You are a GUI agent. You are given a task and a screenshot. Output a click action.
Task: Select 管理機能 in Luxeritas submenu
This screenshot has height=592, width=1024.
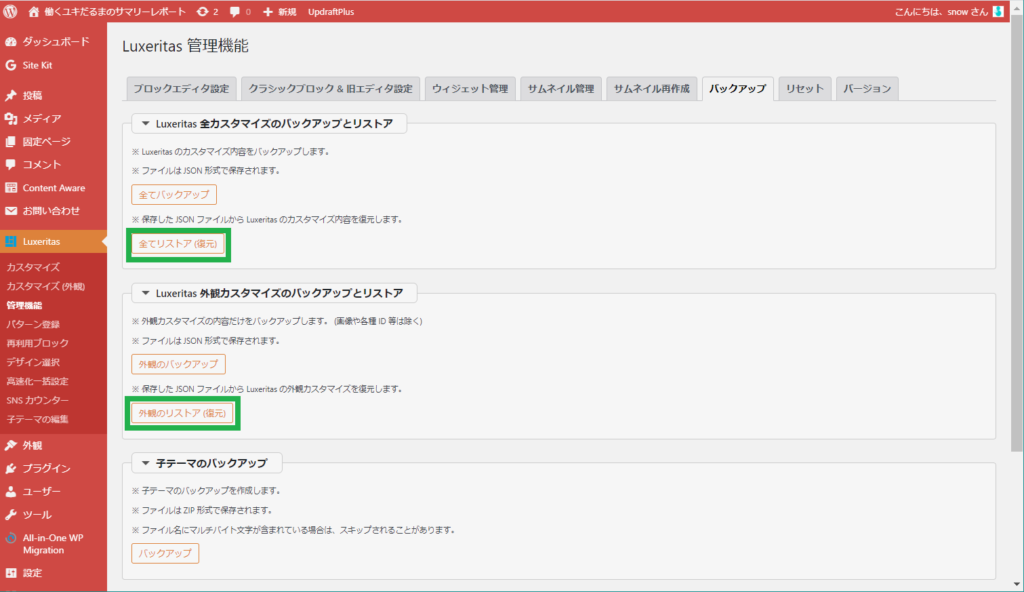pos(24,305)
